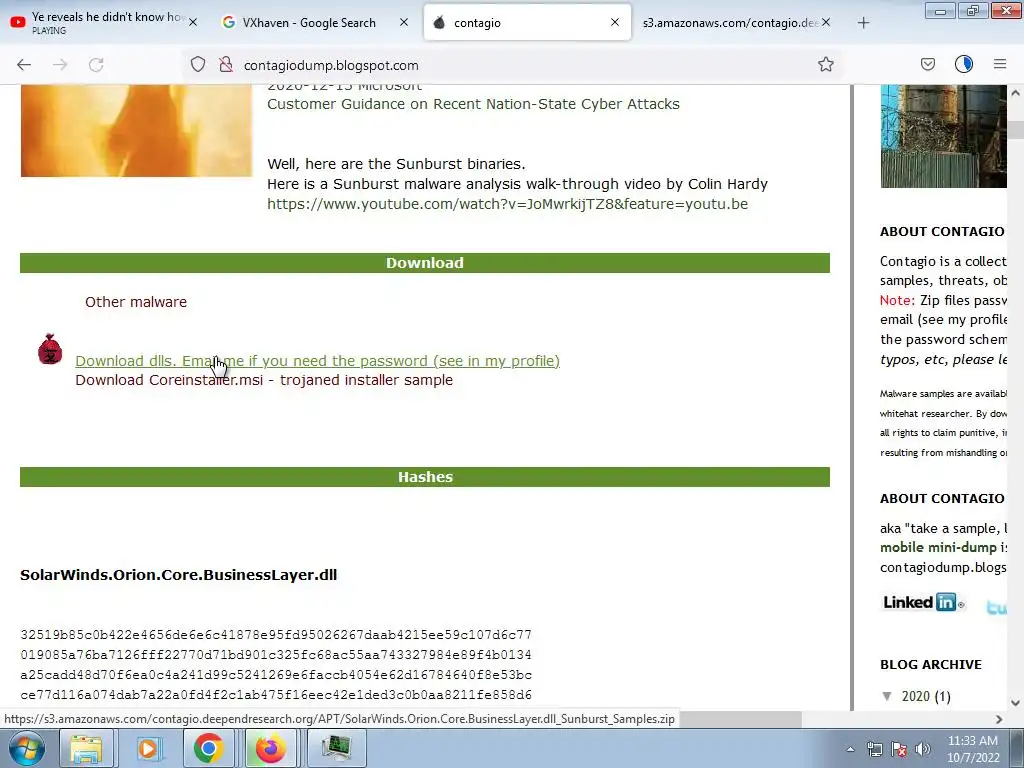Screen dimensions: 1024x768
Task: Click the vertical scrollbar down arrow
Action: (x=1015, y=703)
